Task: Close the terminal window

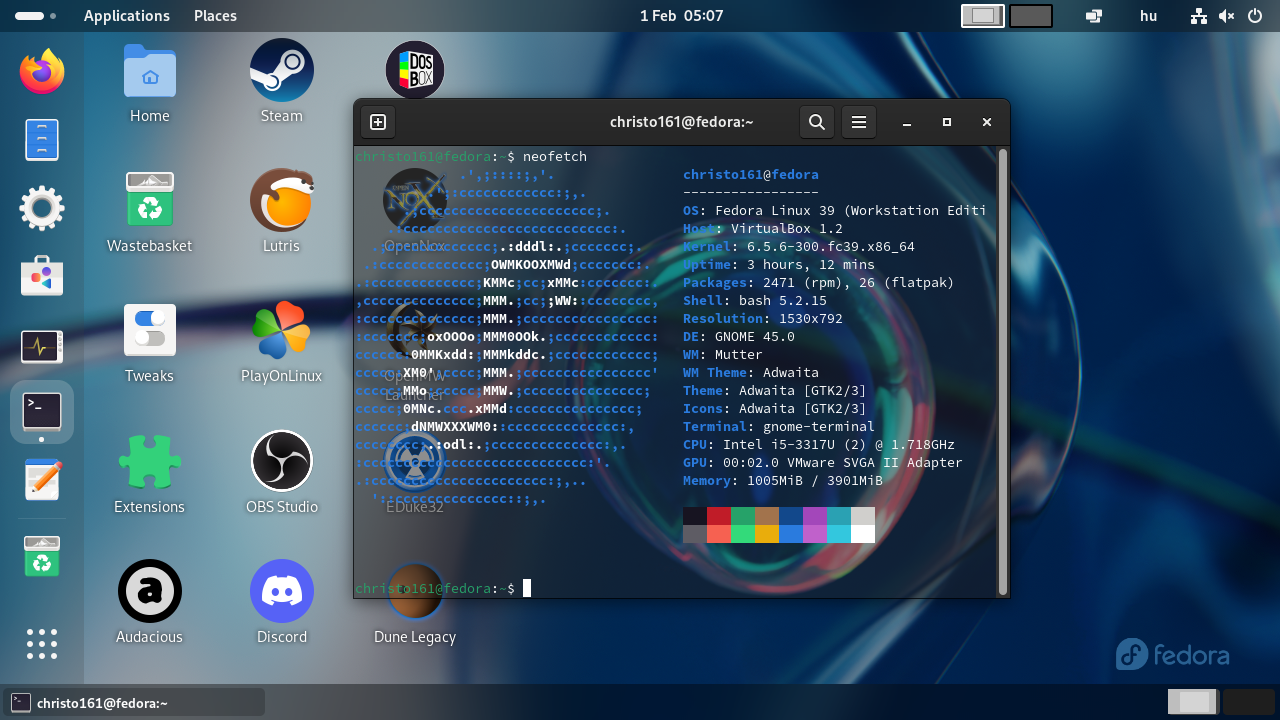Action: pyautogui.click(x=987, y=122)
